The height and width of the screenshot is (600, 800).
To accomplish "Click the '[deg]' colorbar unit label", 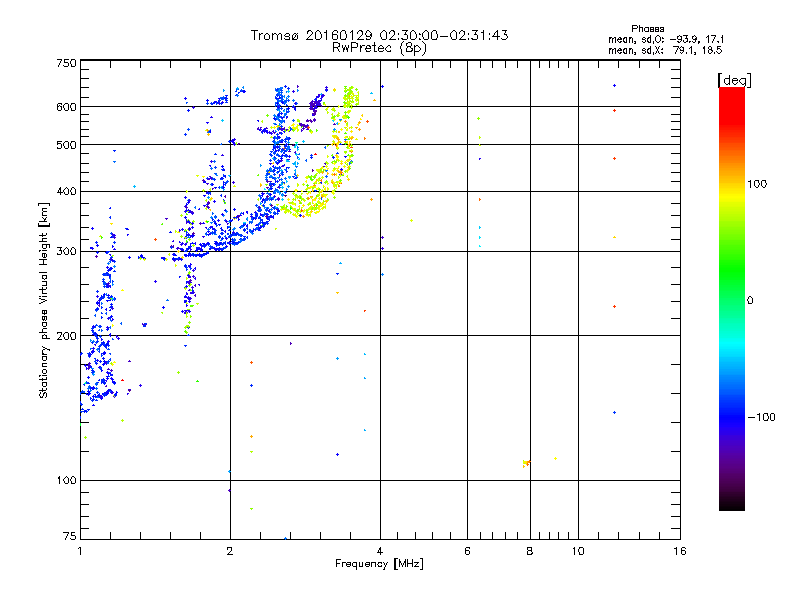I will [x=734, y=80].
